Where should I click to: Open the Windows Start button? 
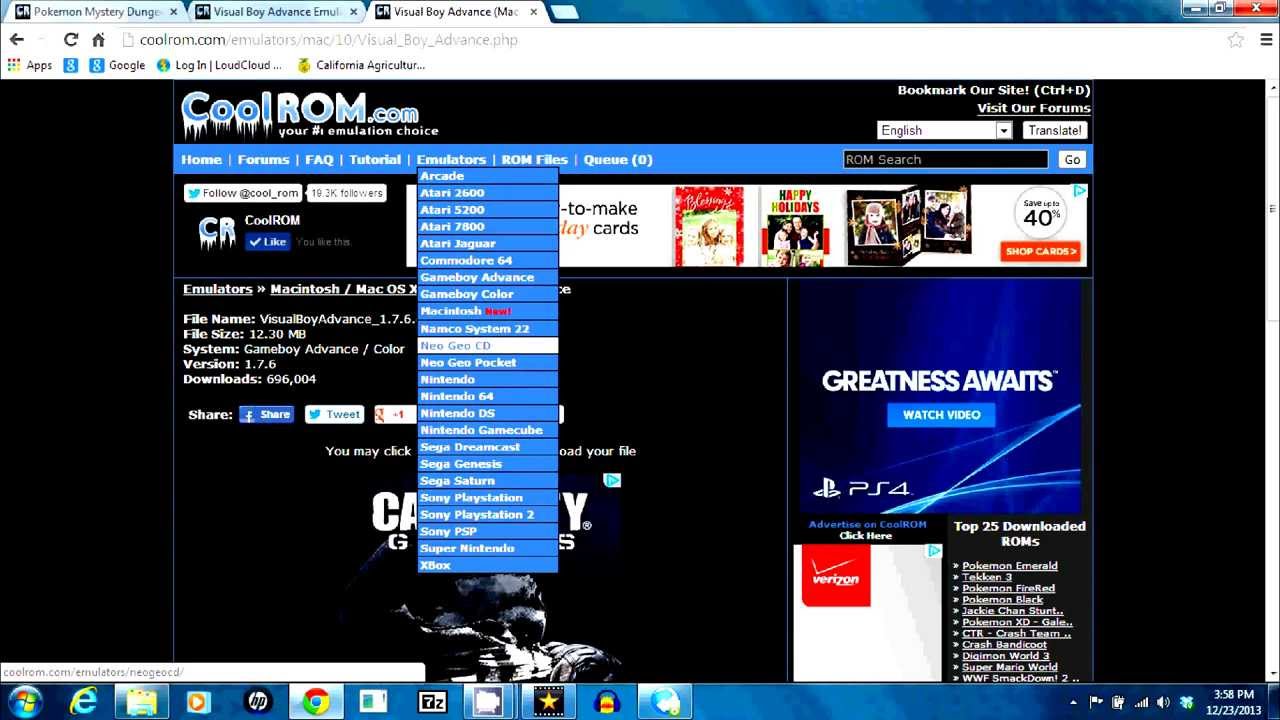point(26,702)
